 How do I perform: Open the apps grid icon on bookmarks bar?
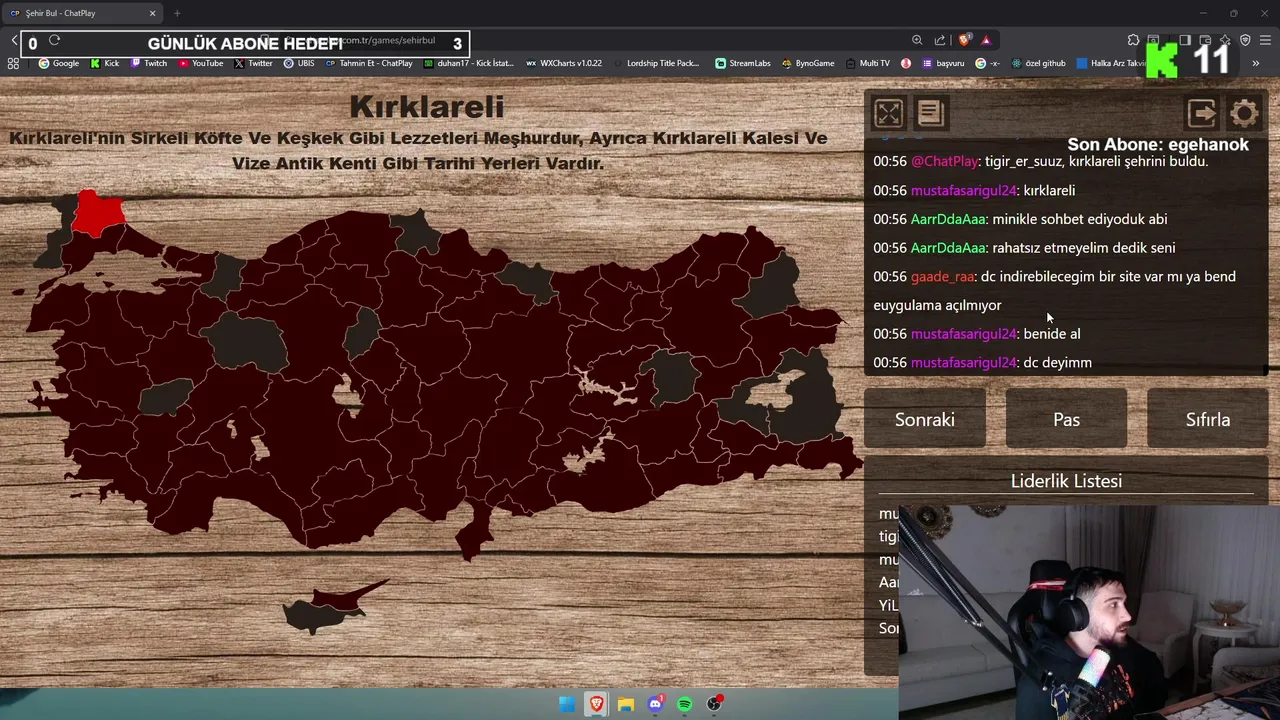[x=13, y=63]
